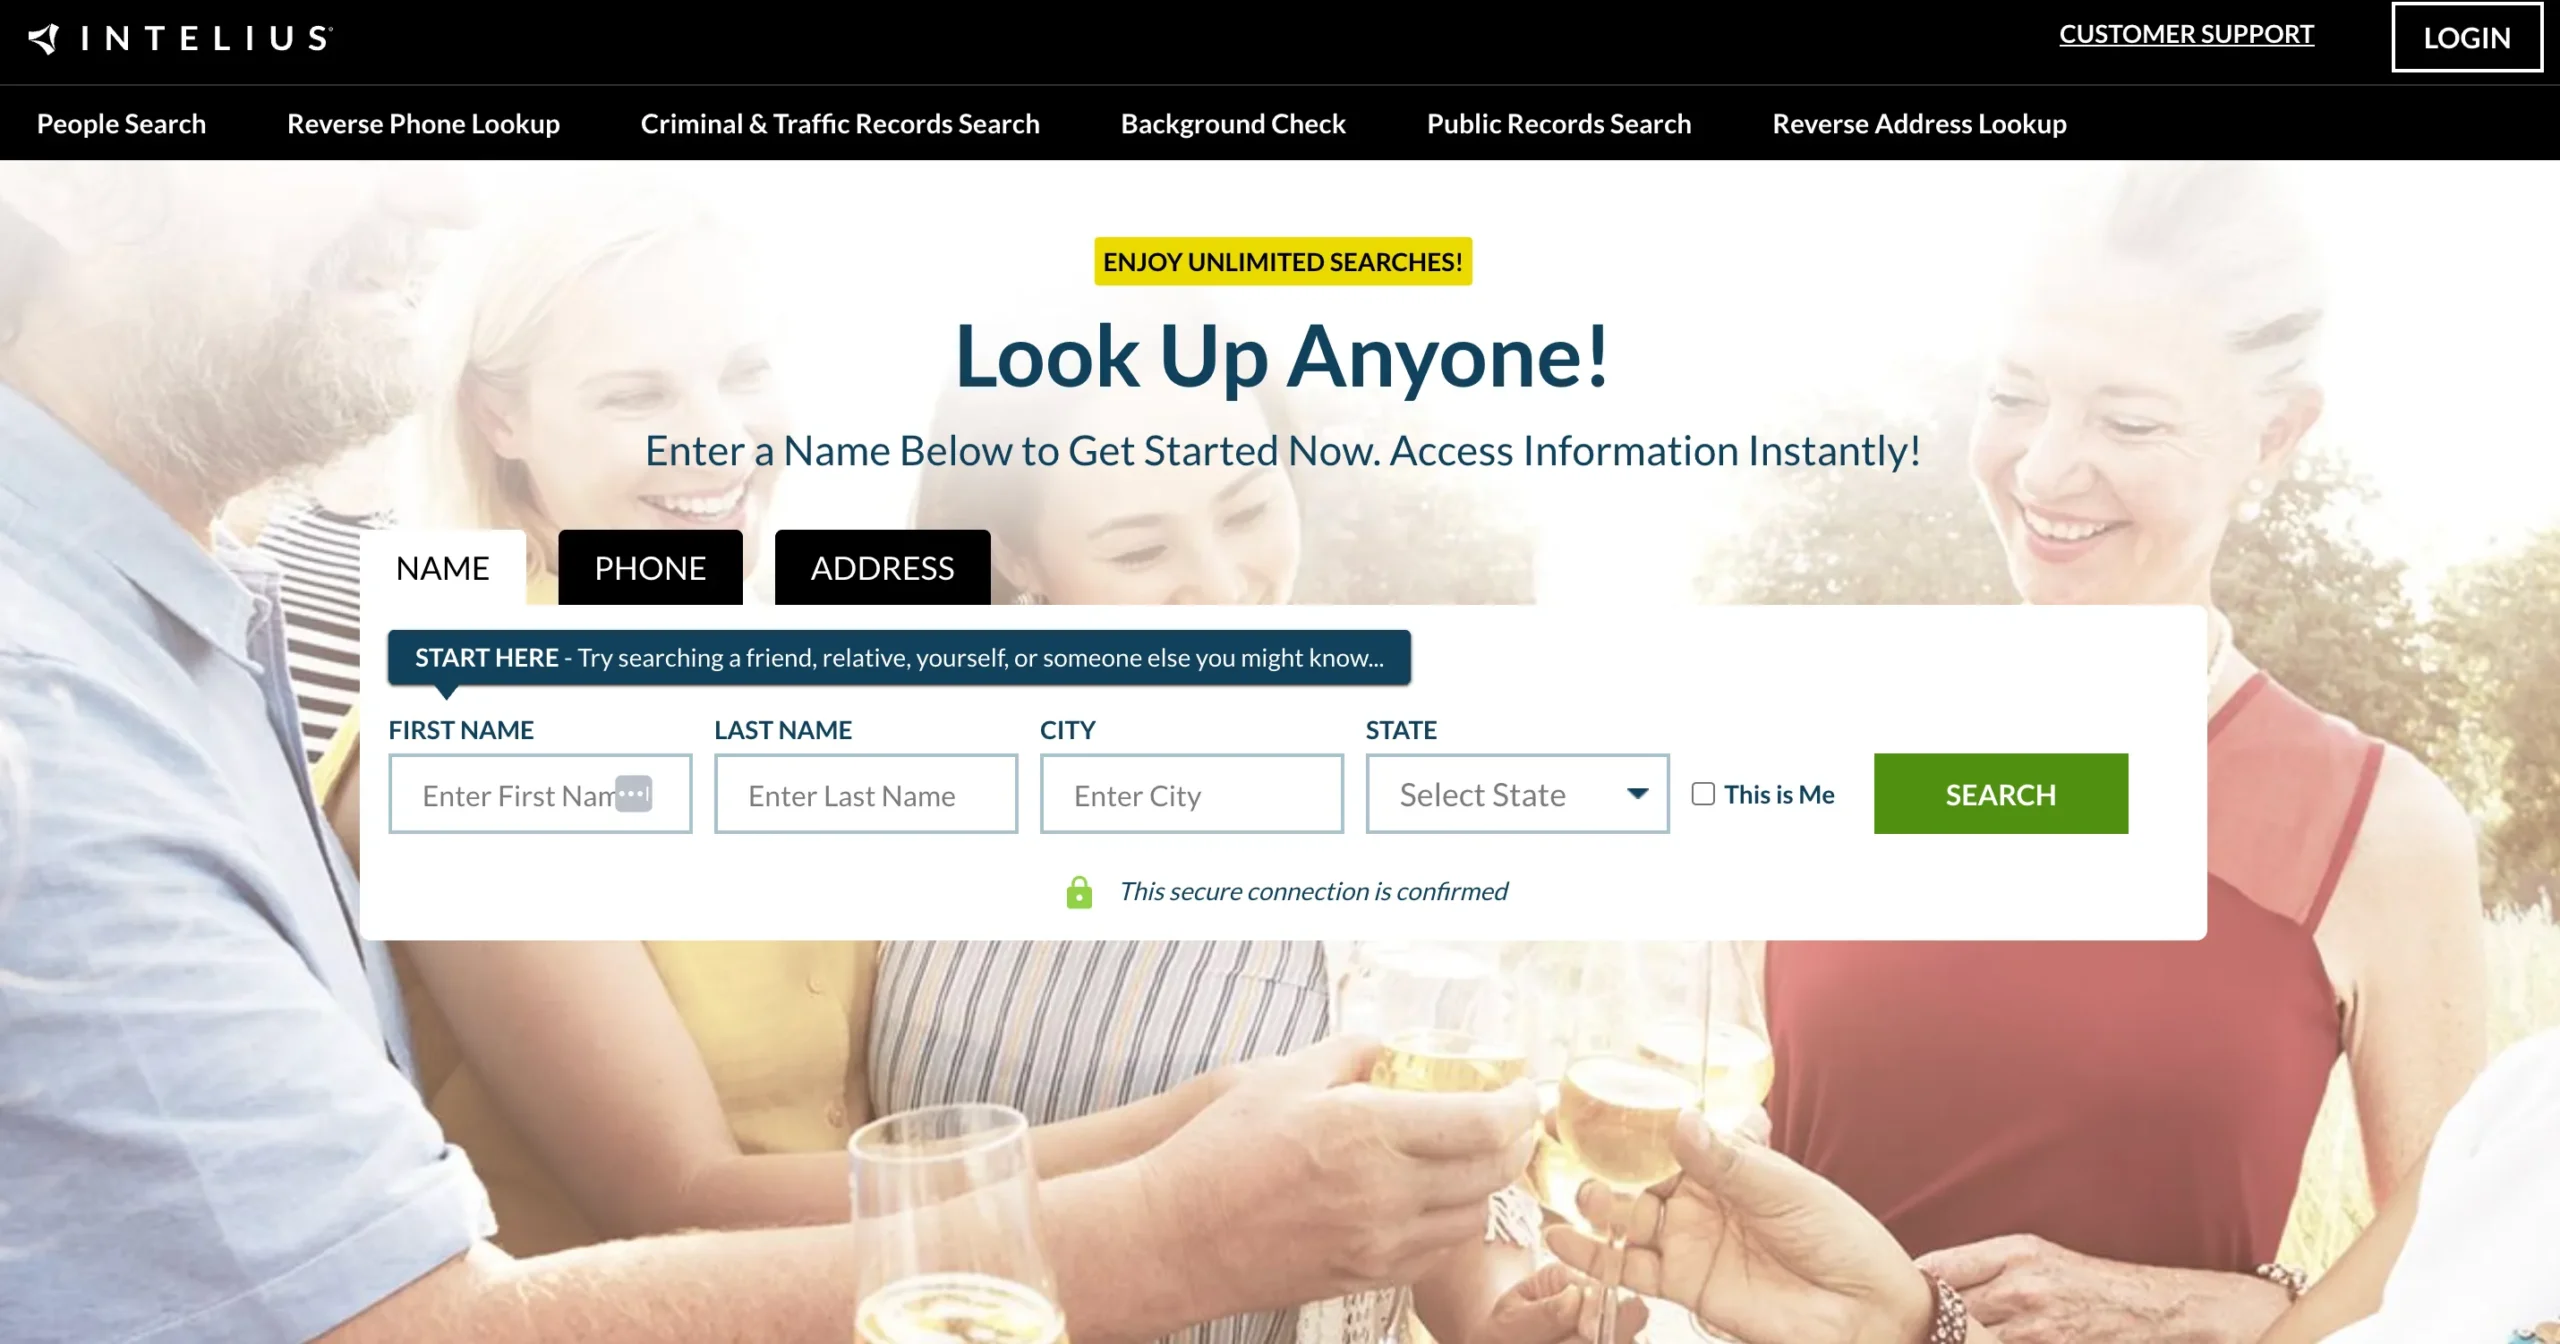Click the Enter City input field

click(1191, 794)
